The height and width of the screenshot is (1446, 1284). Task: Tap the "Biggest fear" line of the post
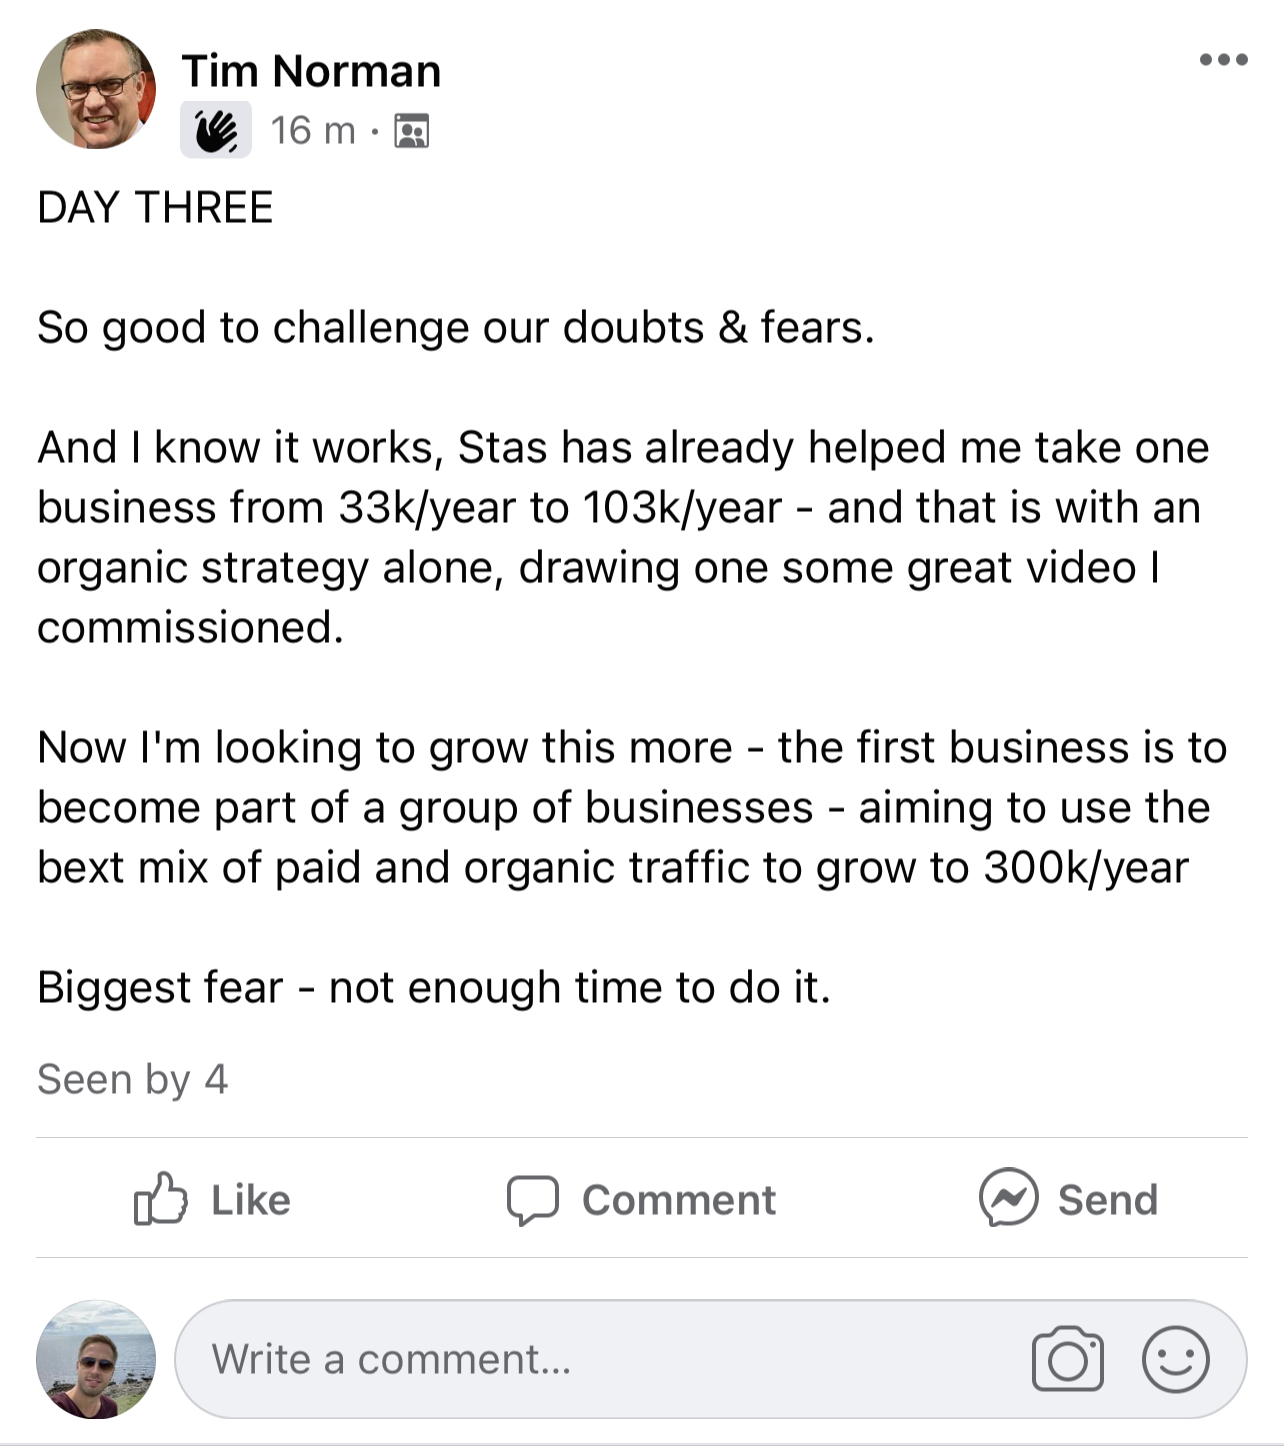433,988
